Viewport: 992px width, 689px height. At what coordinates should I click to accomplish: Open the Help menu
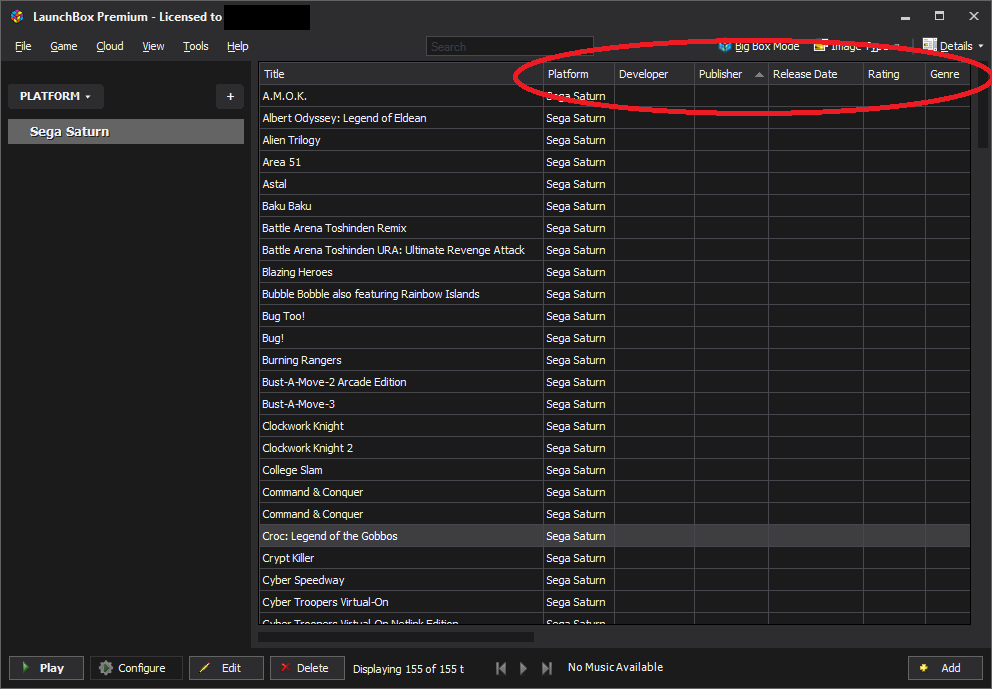[x=237, y=46]
